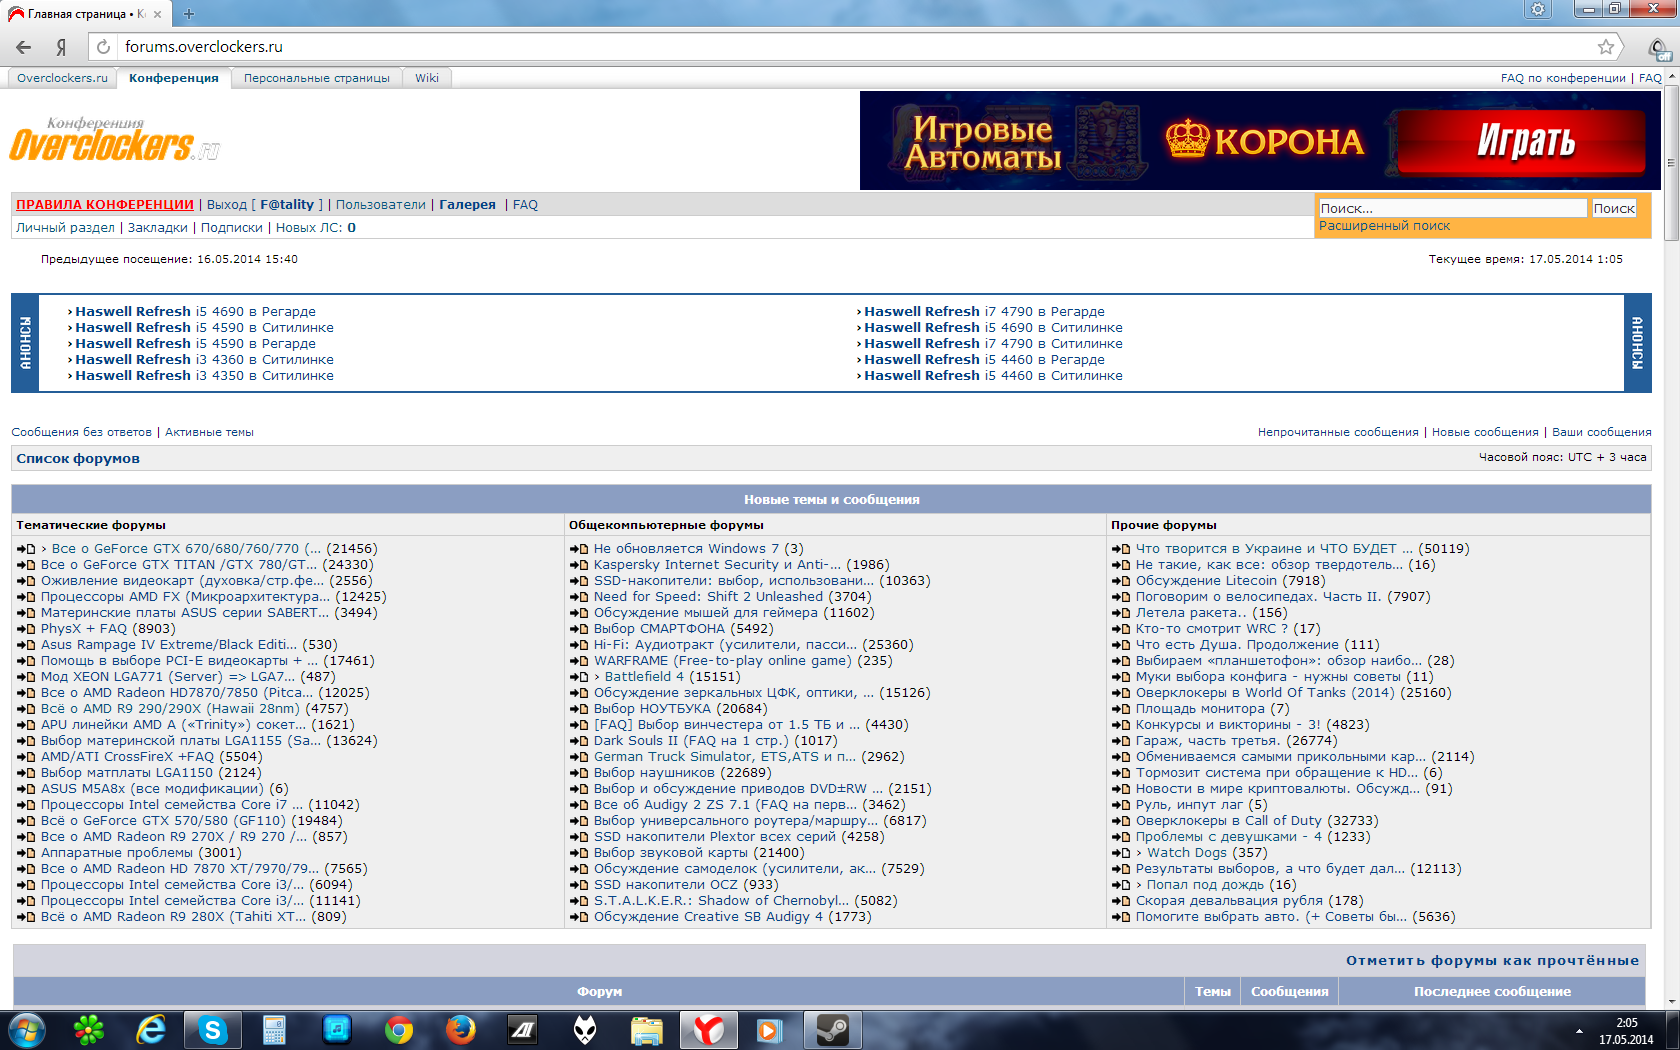1680x1050 pixels.
Task: Open Calculator from the taskbar
Action: [274, 1030]
